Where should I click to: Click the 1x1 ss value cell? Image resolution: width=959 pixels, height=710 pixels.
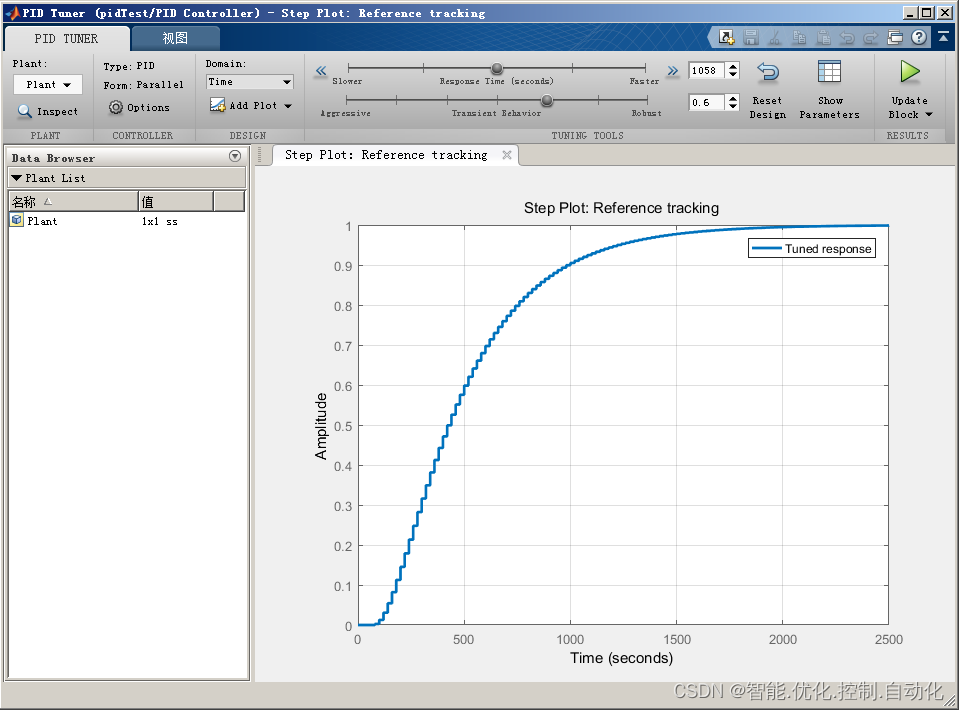click(x=160, y=221)
